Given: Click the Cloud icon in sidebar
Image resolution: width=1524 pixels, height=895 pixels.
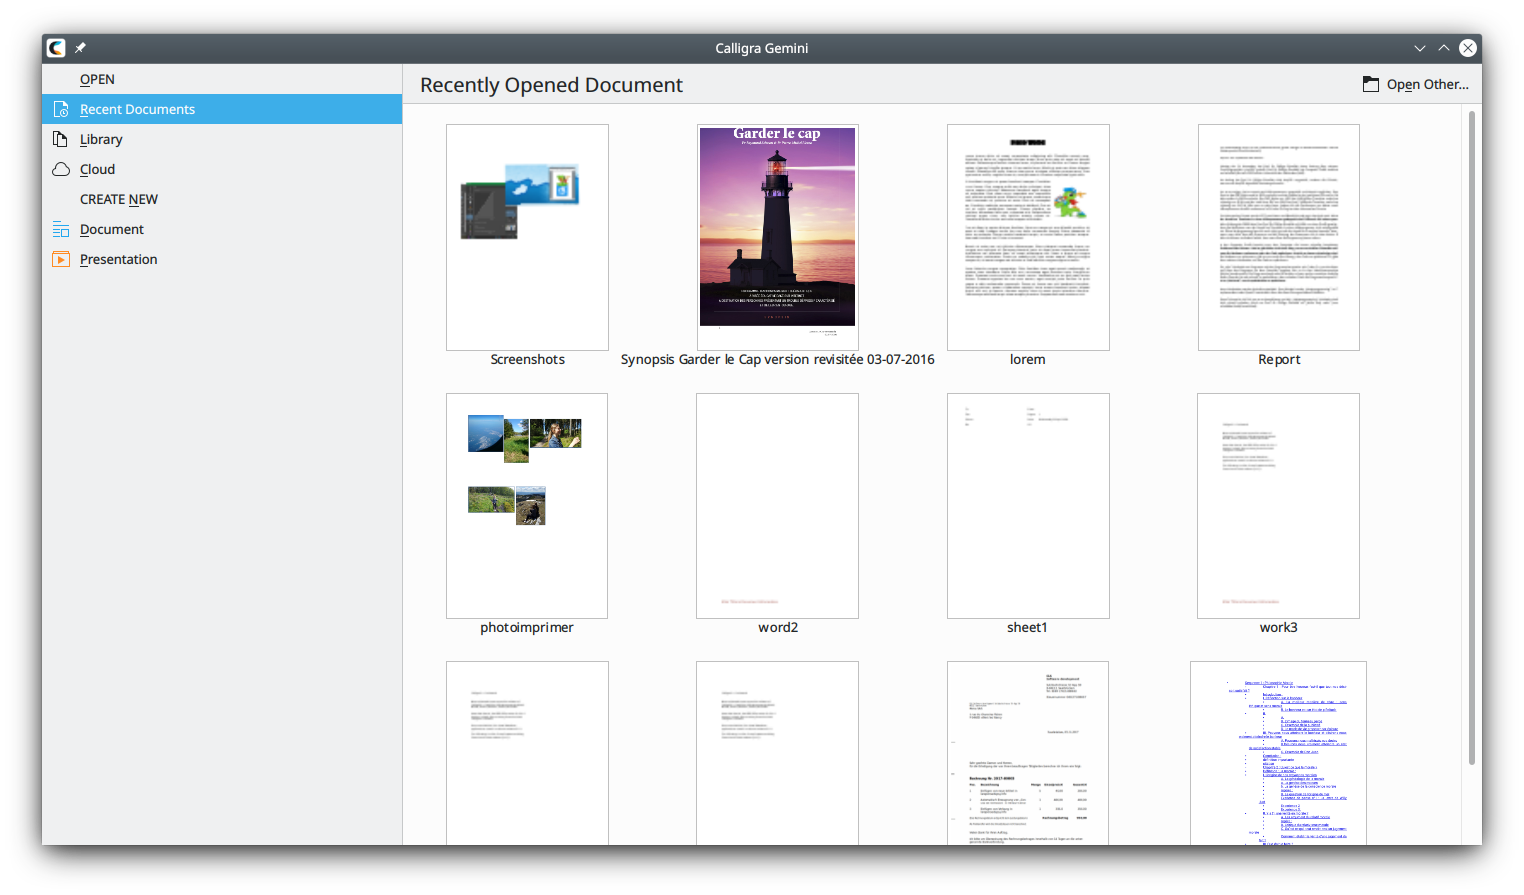Looking at the screenshot, I should (x=61, y=169).
